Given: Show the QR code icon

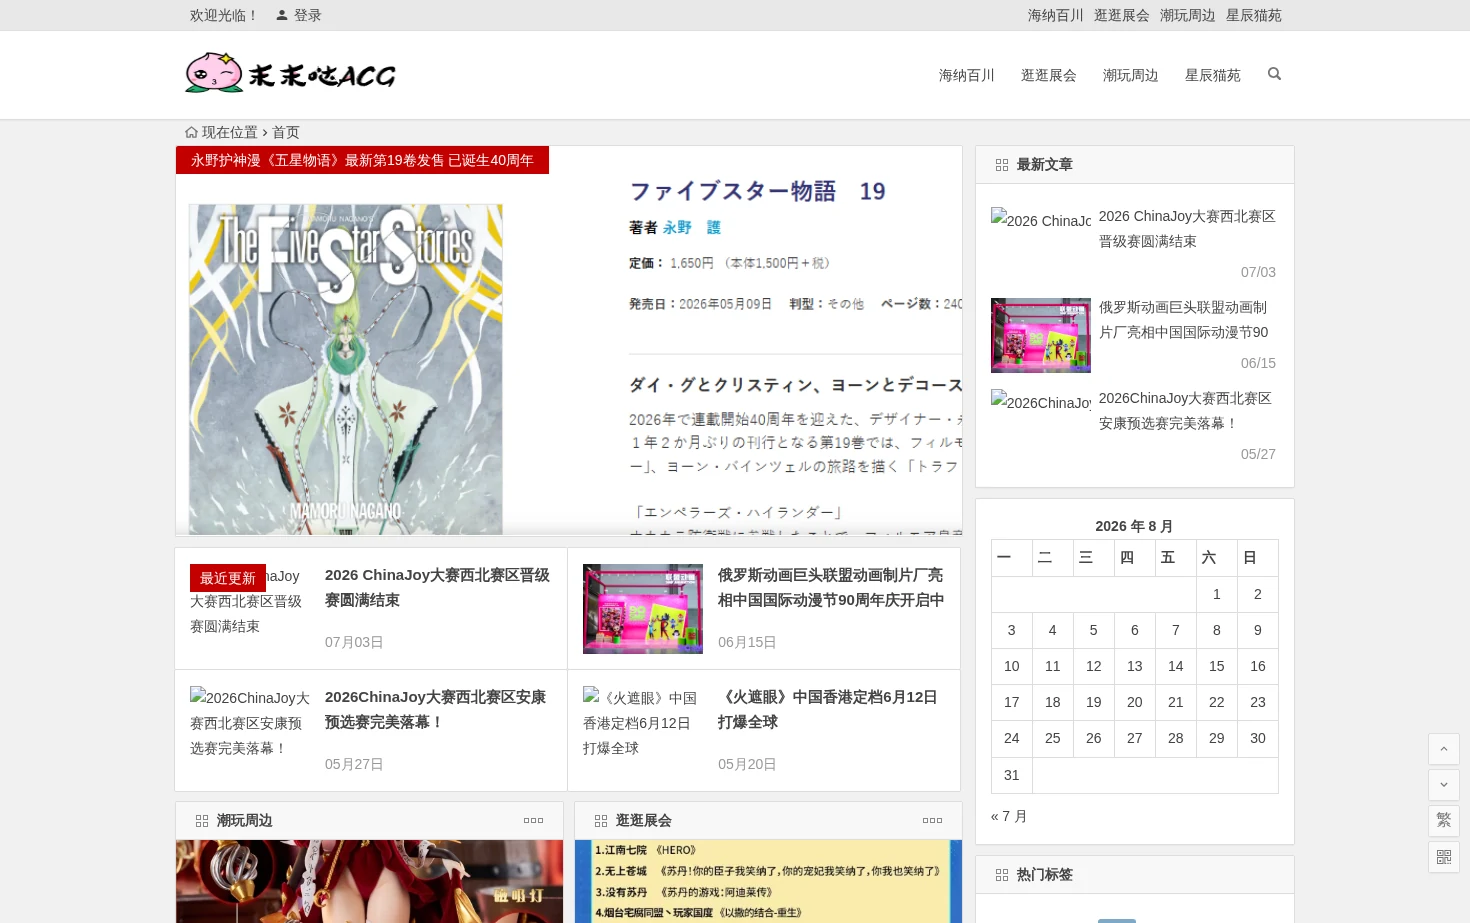Looking at the screenshot, I should 1443,857.
